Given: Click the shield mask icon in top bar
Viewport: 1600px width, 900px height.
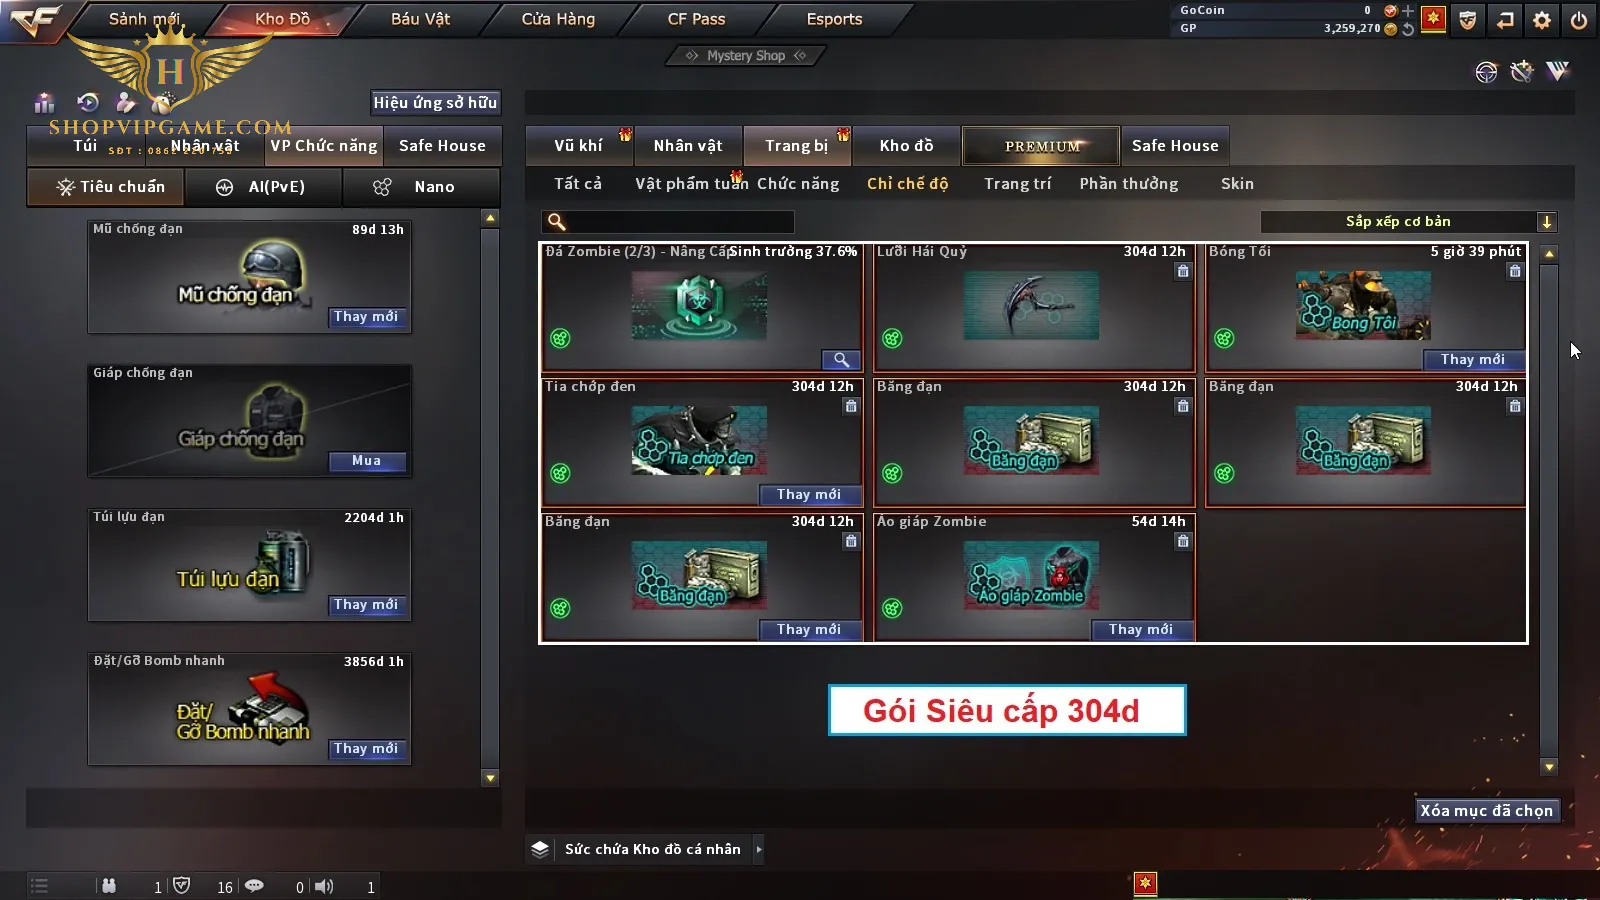Looking at the screenshot, I should tap(1468, 20).
